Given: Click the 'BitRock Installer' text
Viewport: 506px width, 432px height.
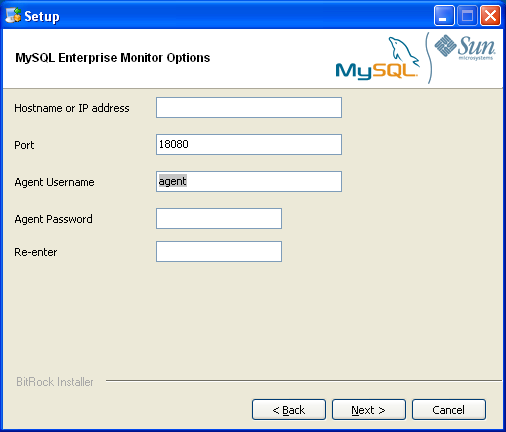Looking at the screenshot, I should click(55, 382).
